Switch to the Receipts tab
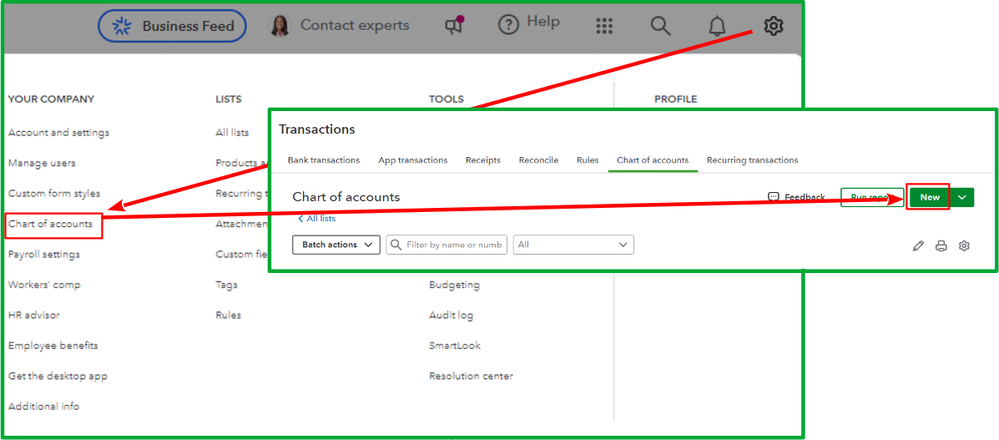Image resolution: width=999 pixels, height=440 pixels. 483,160
